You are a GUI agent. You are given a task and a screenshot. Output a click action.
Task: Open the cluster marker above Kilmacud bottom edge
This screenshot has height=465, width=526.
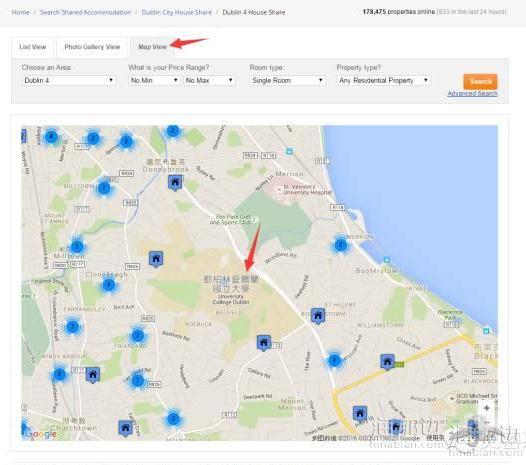(x=173, y=419)
